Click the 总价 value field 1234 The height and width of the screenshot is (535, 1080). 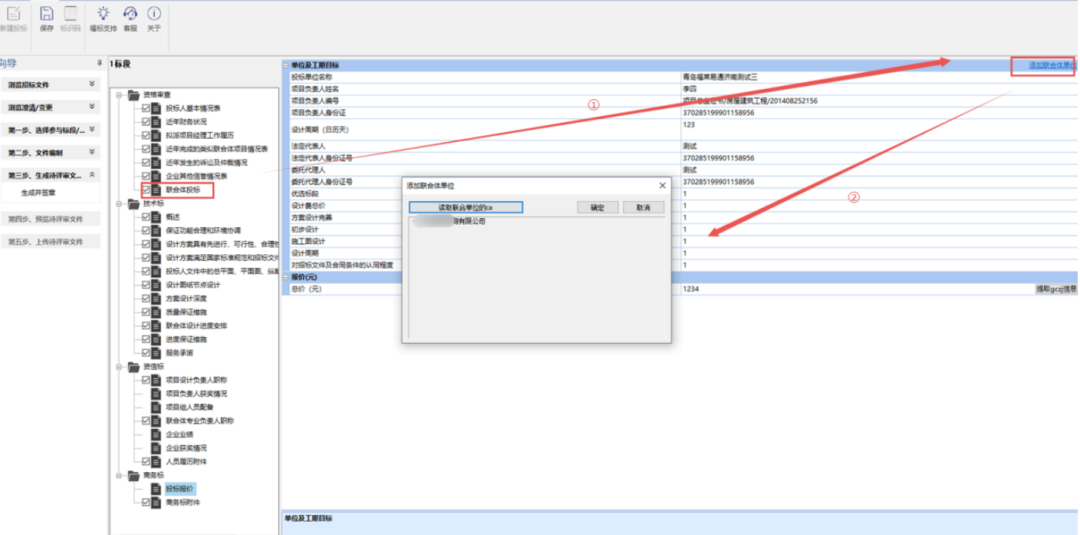(858, 289)
